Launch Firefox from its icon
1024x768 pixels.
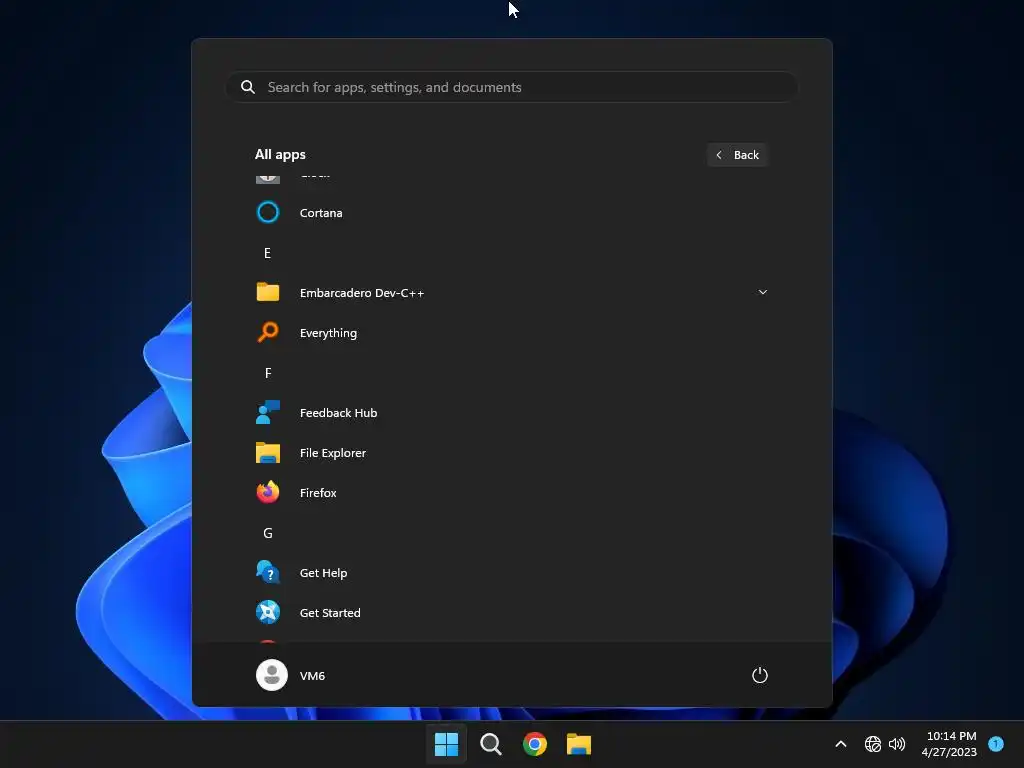point(268,492)
